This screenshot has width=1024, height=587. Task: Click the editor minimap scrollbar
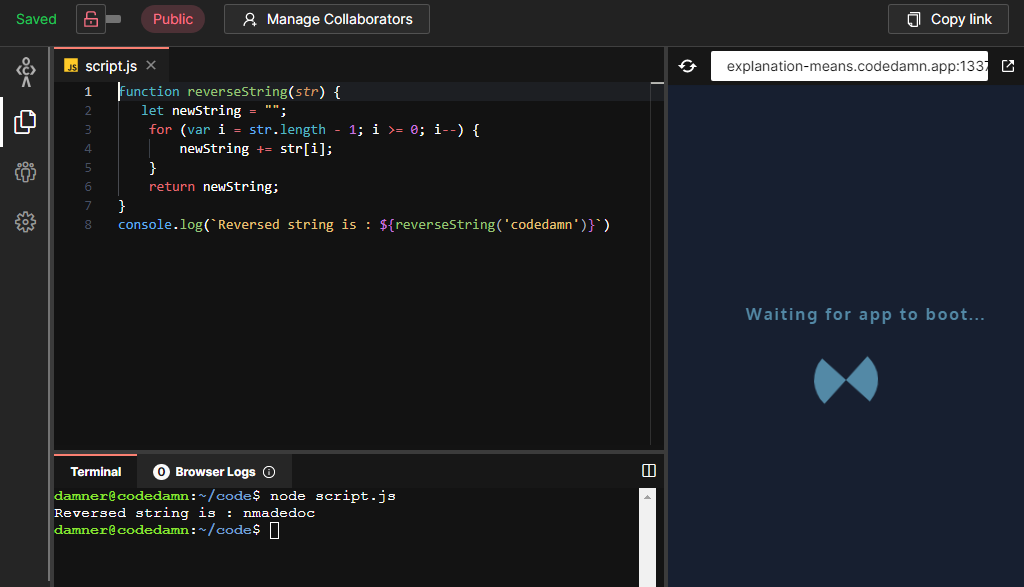(x=657, y=264)
